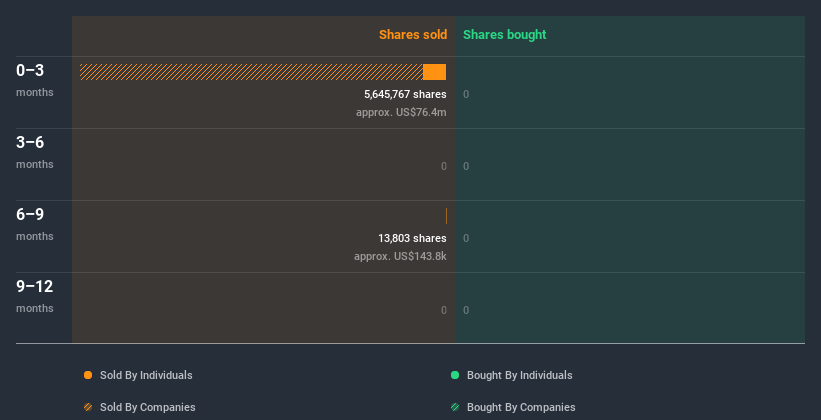
Task: Click the shares bought 0 in 0–3 months row
Action: (466, 94)
